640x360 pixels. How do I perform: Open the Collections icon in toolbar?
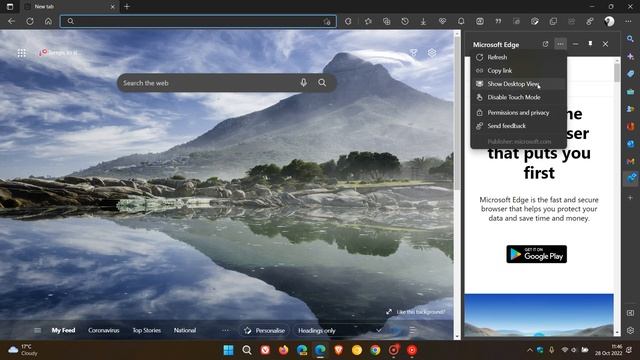coord(387,21)
